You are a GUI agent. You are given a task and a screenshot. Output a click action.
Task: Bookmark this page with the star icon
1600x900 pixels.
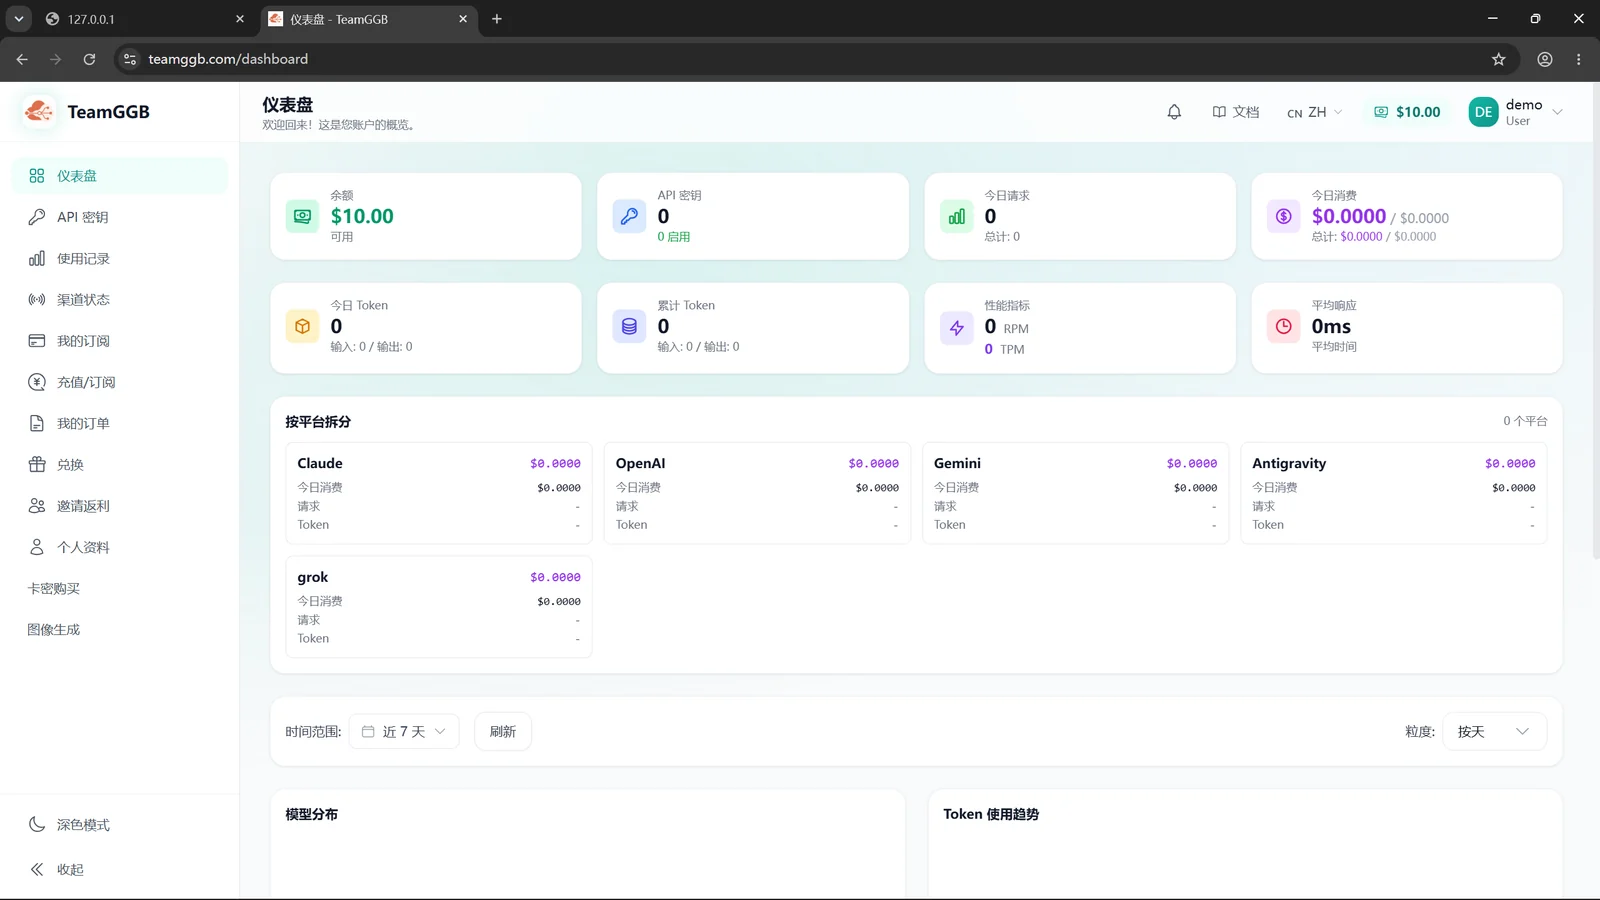point(1498,59)
